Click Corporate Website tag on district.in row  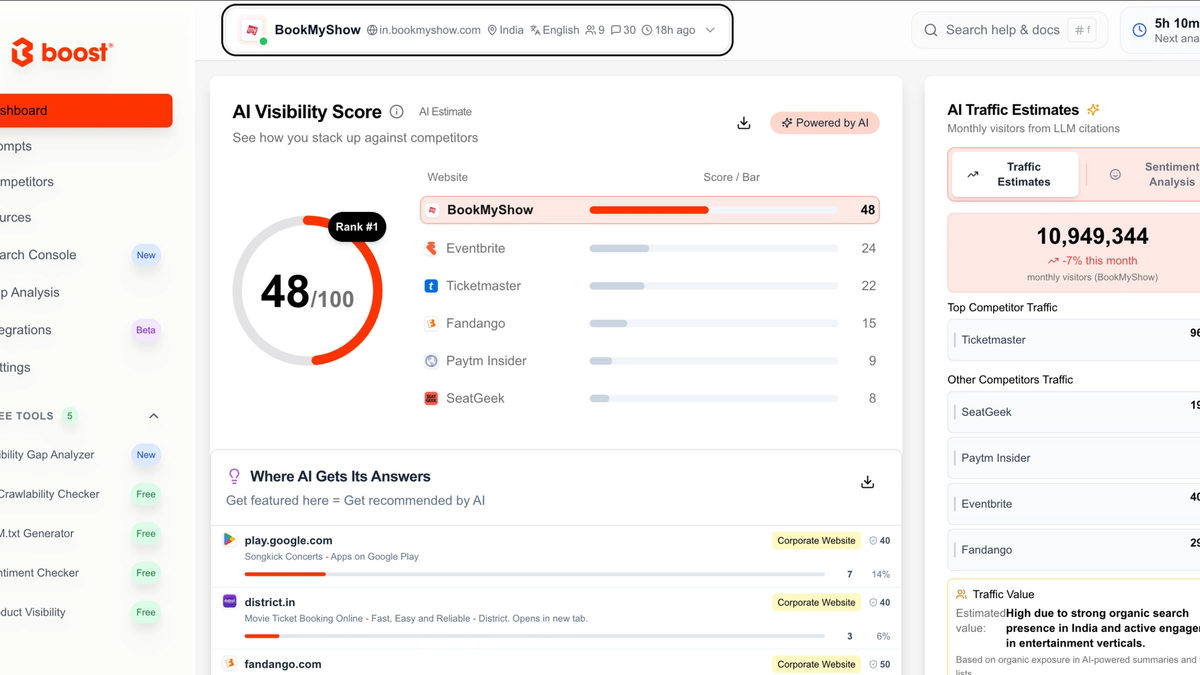[816, 603]
